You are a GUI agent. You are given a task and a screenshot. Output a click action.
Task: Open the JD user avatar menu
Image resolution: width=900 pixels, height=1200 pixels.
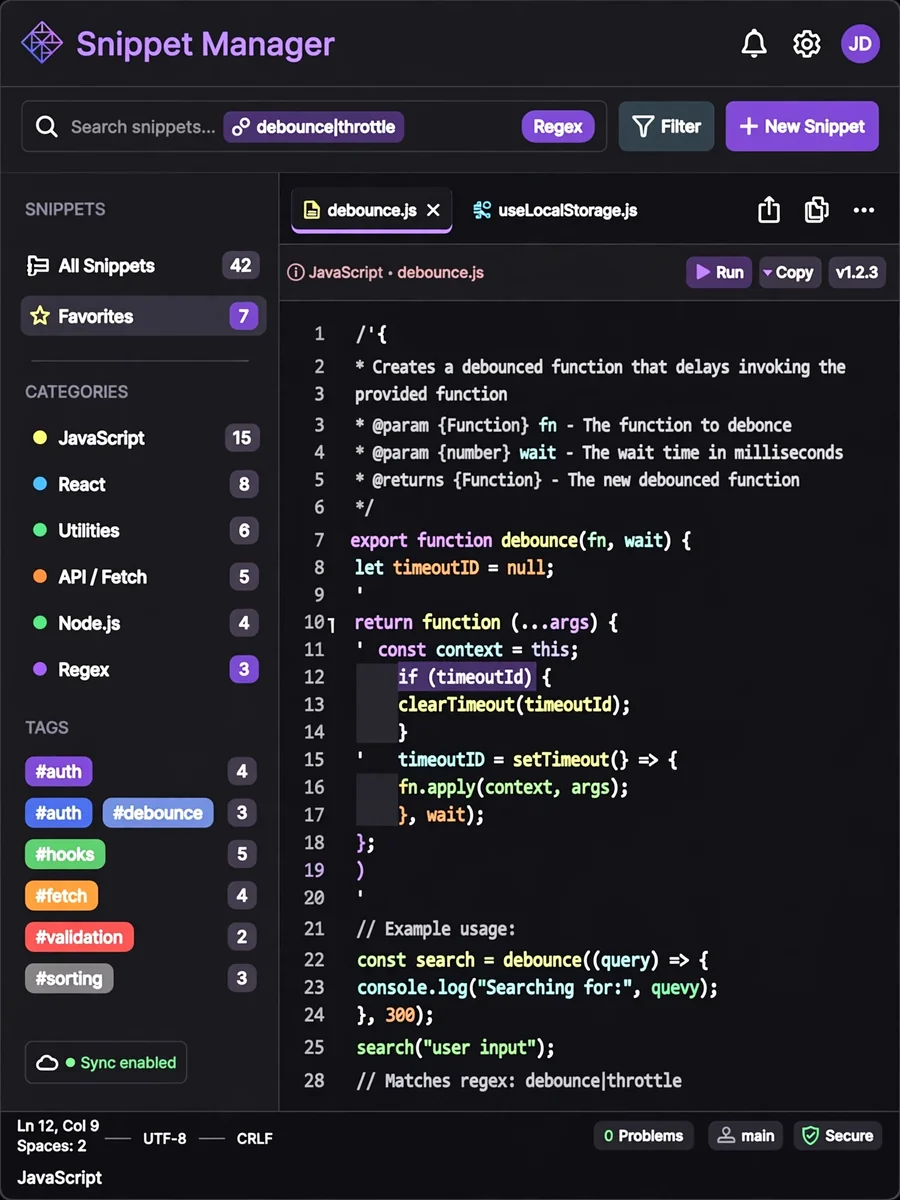[860, 44]
